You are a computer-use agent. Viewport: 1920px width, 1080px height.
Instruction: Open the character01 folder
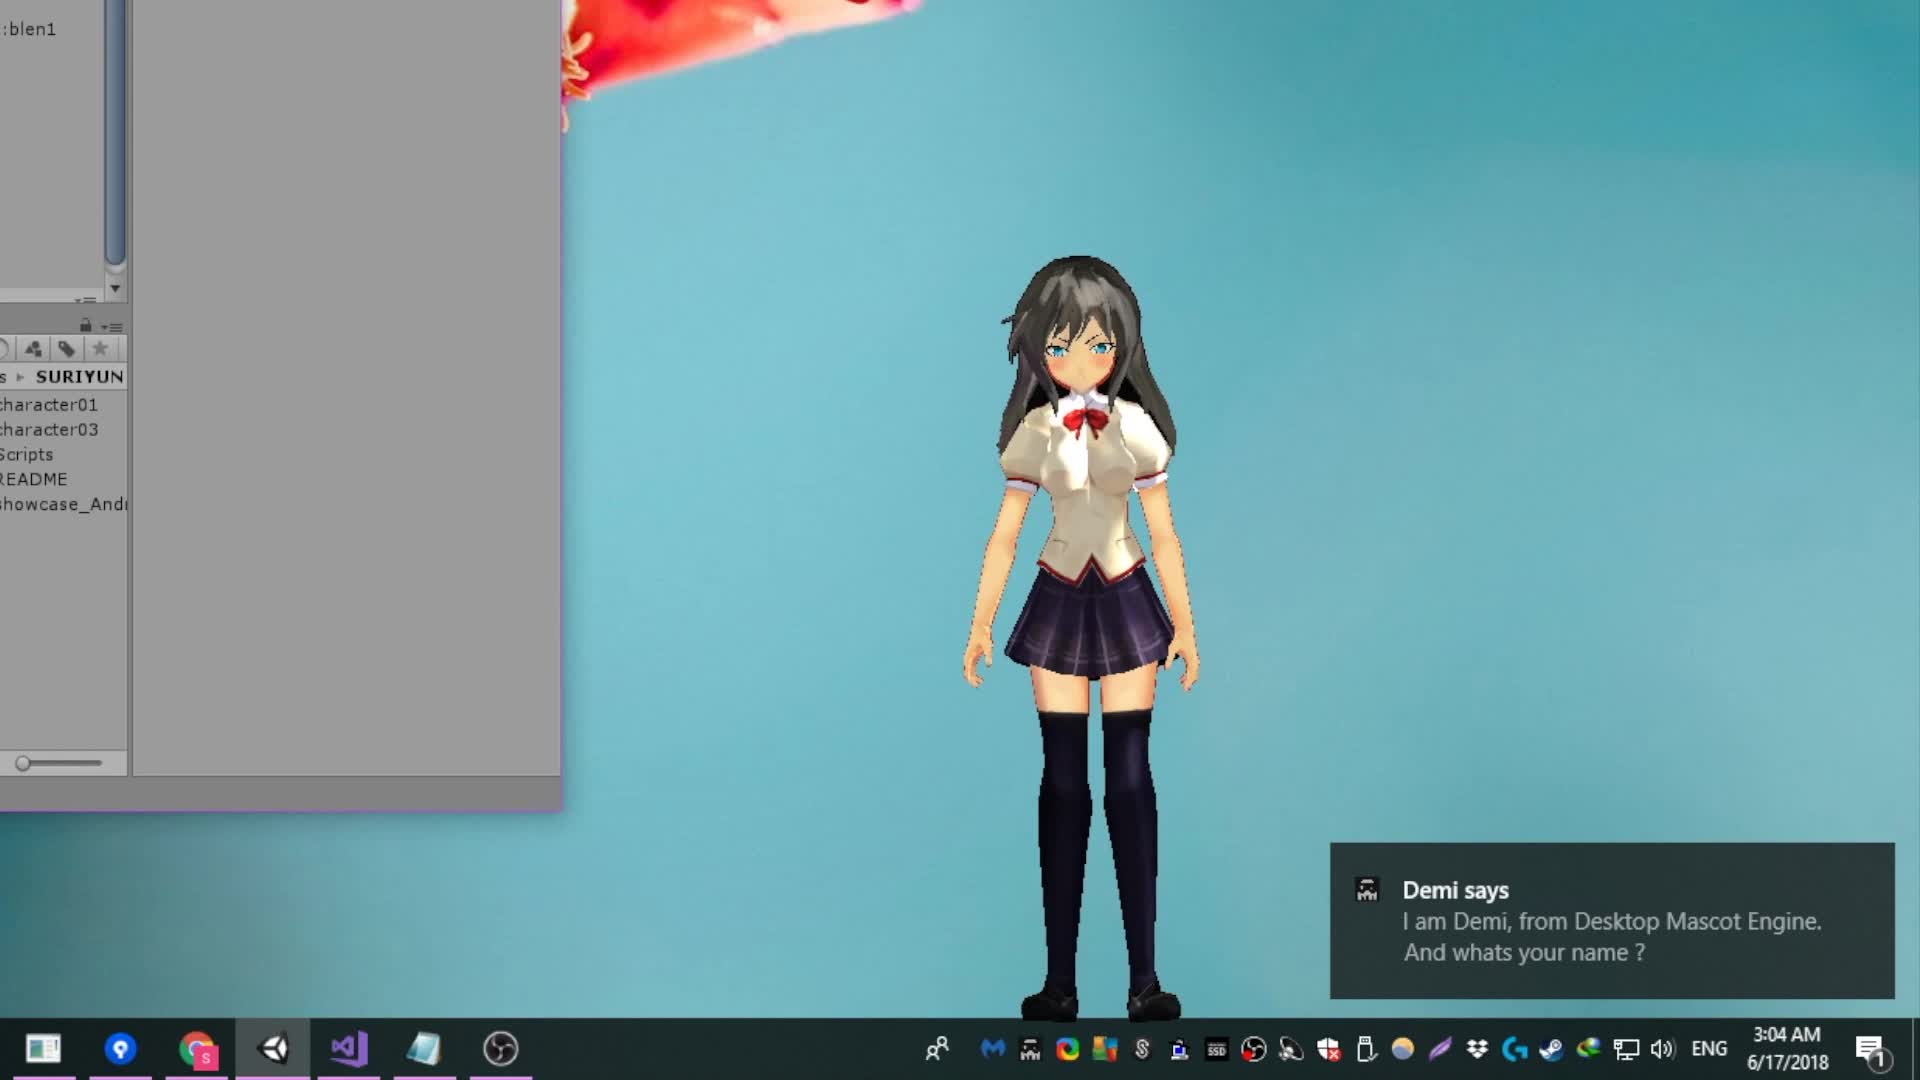(48, 405)
